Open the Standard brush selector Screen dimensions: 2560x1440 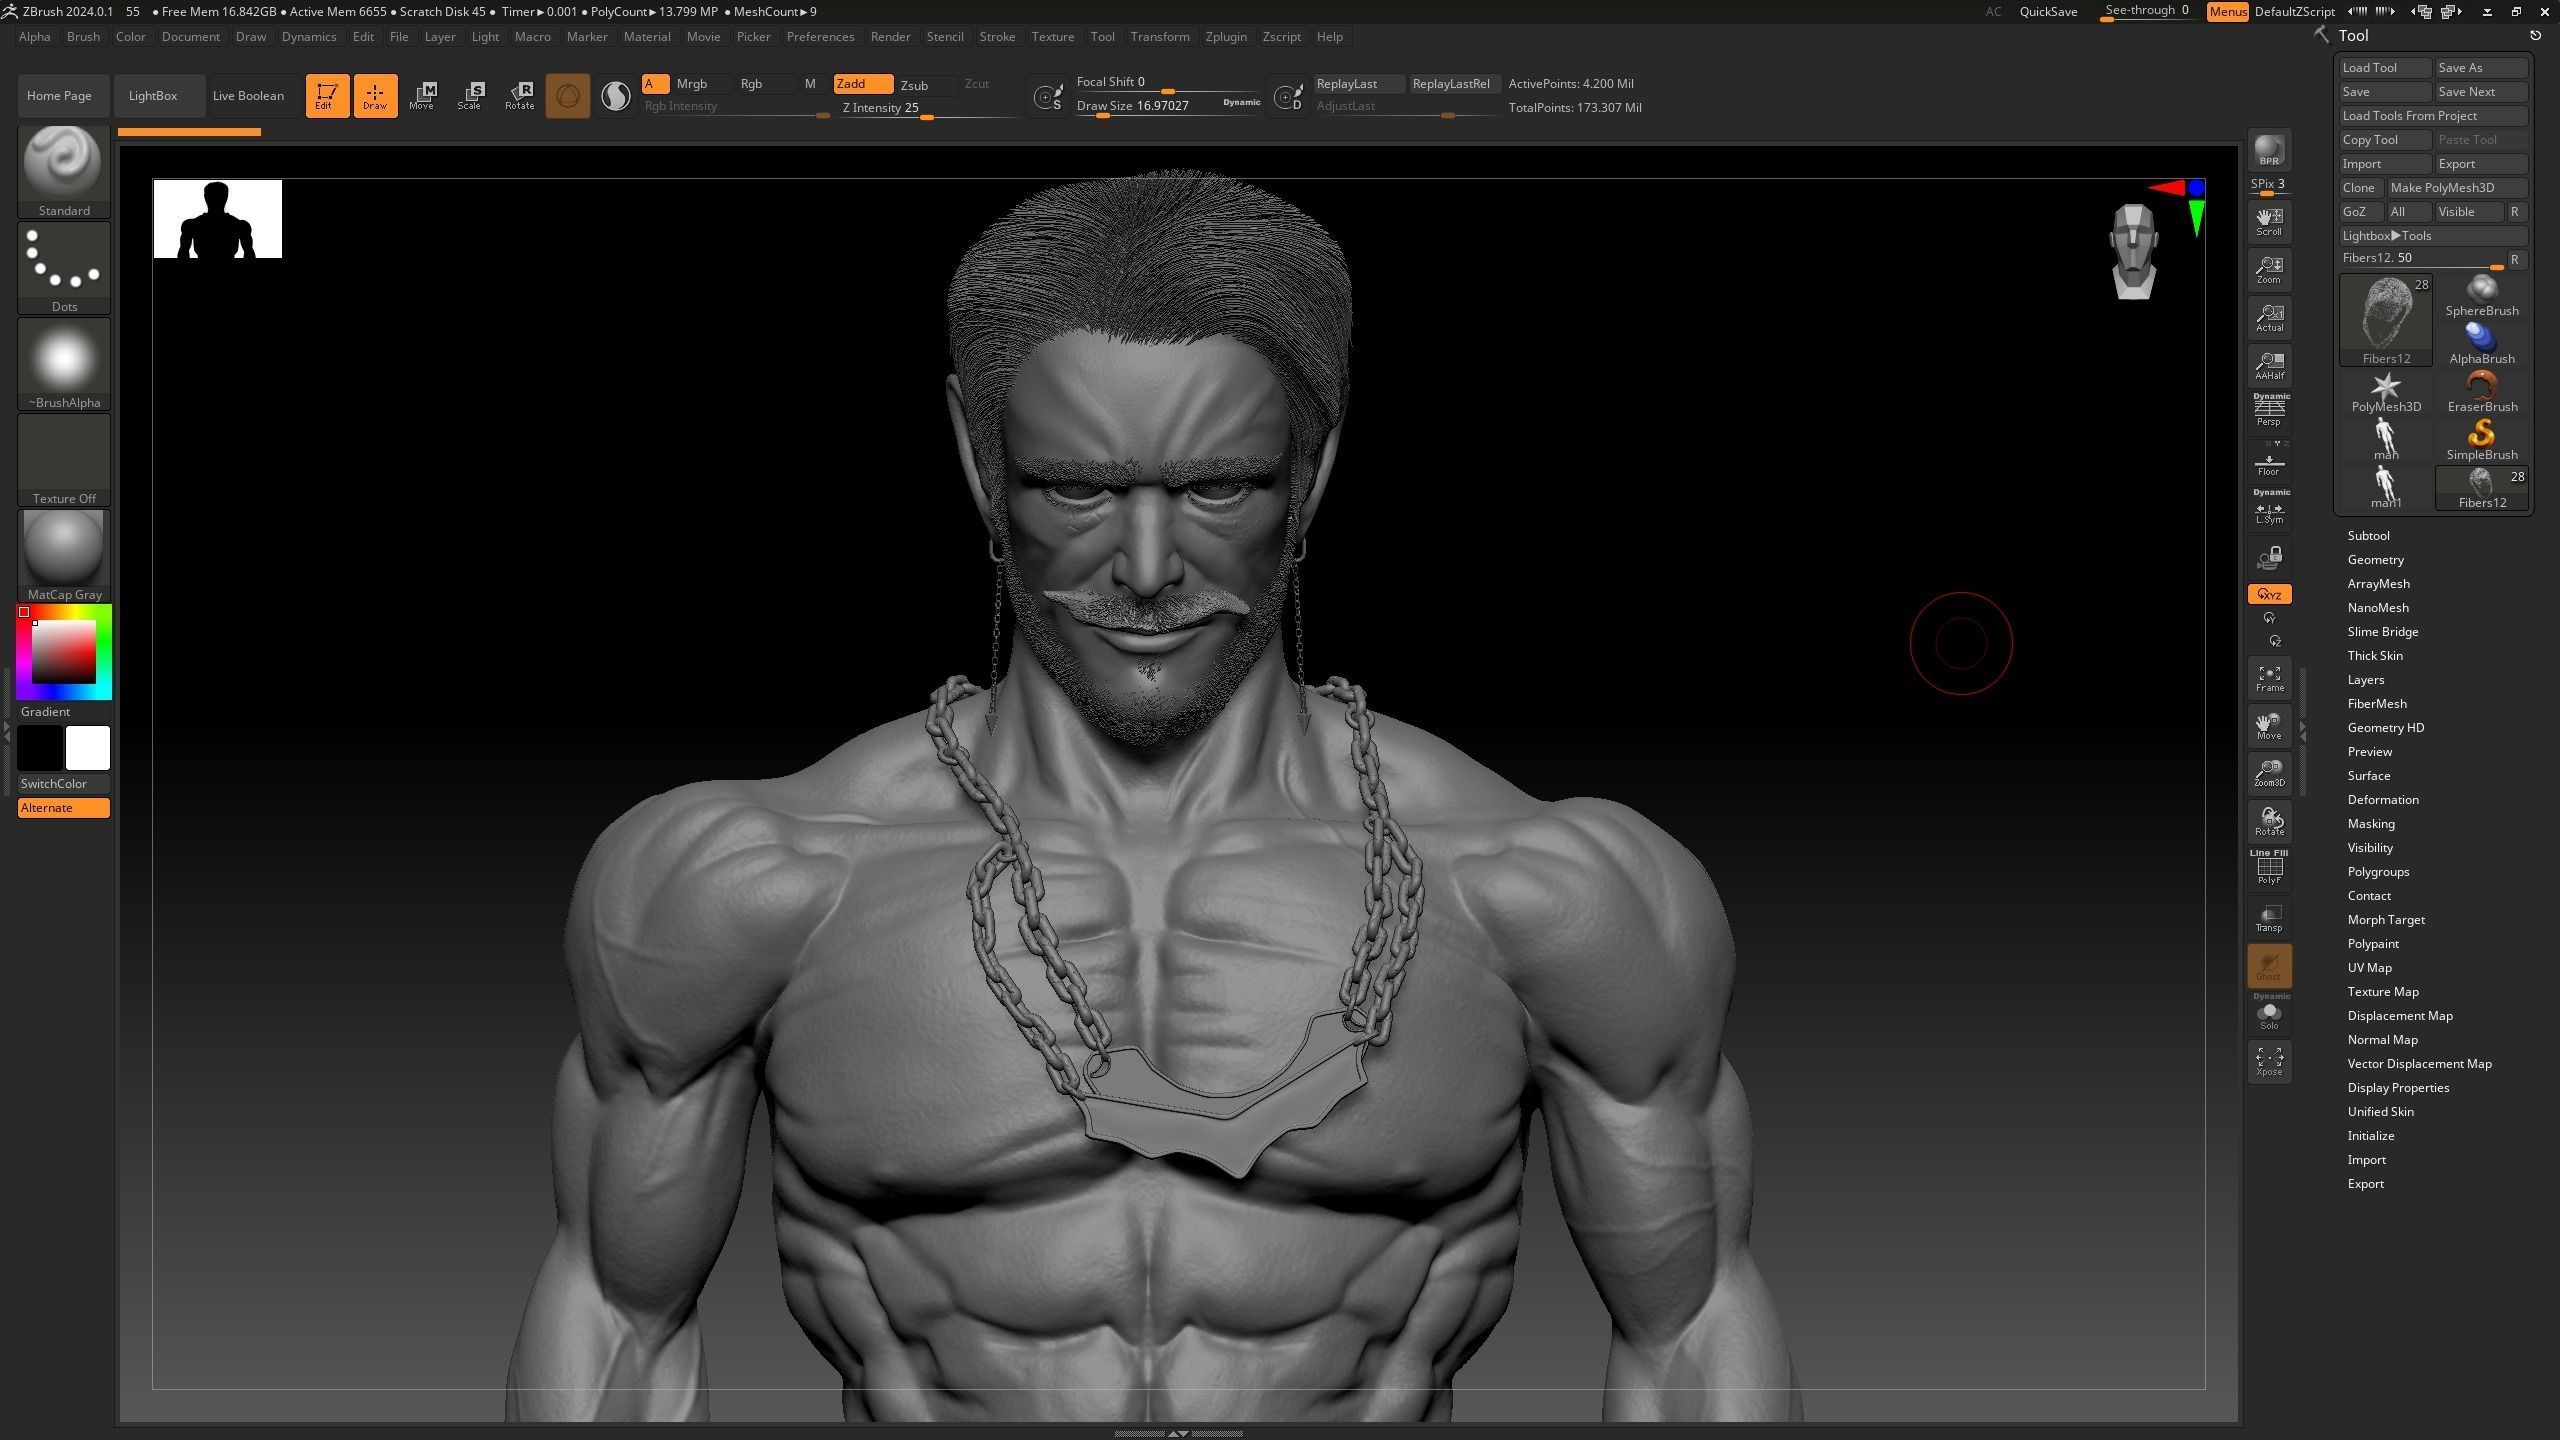point(64,171)
